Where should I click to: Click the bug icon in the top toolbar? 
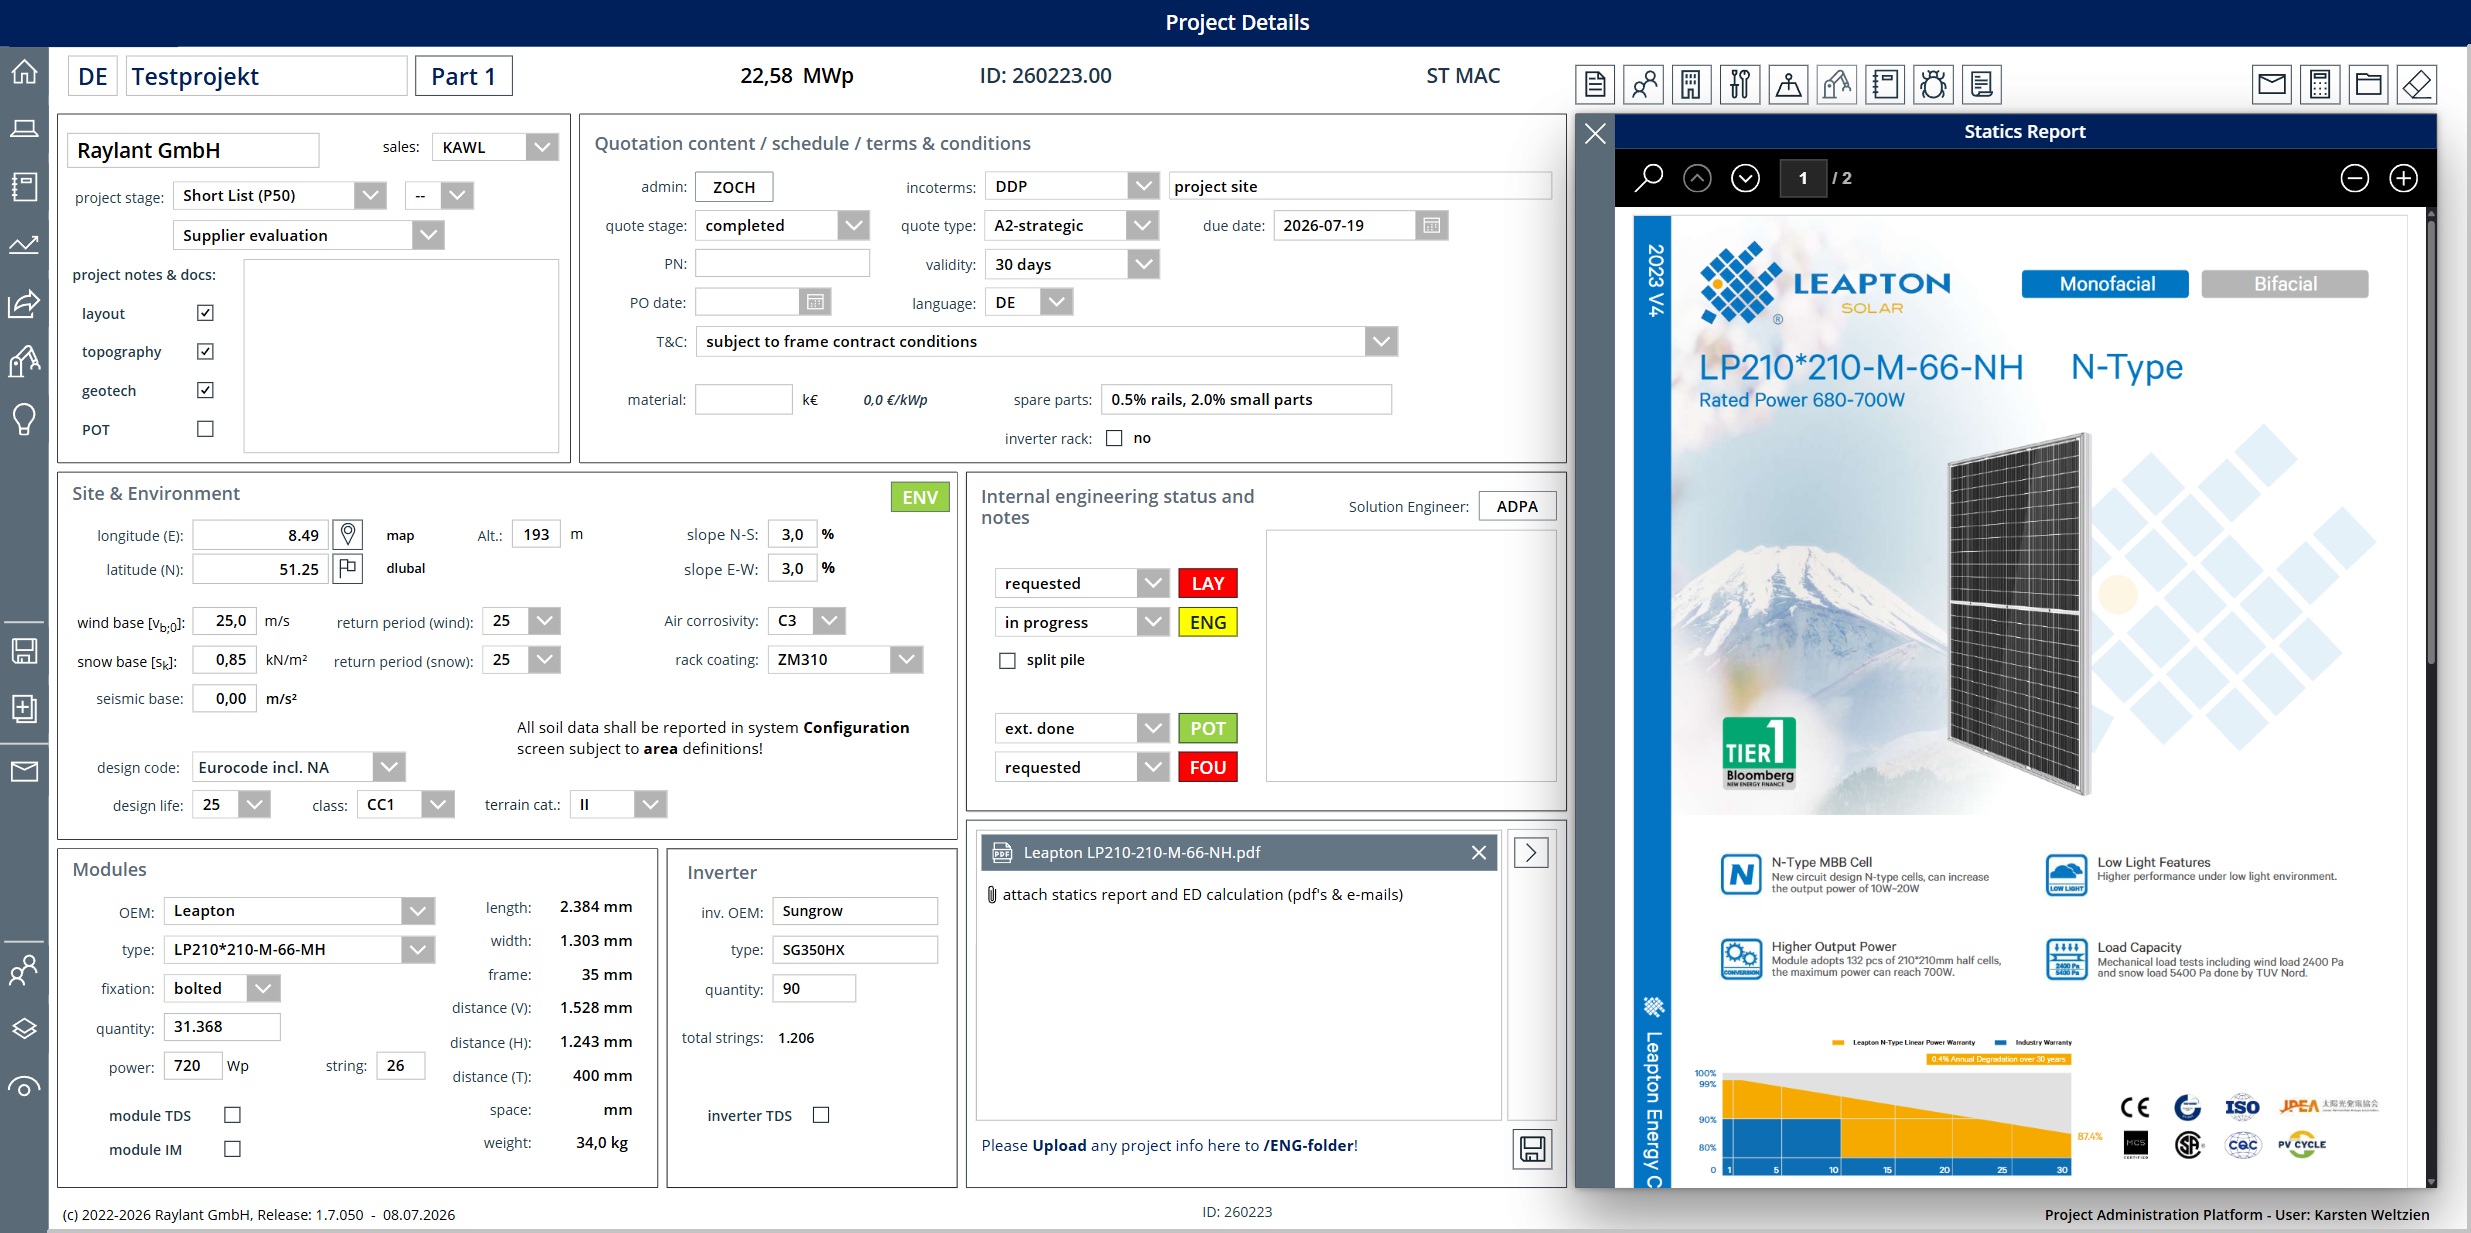point(1933,84)
